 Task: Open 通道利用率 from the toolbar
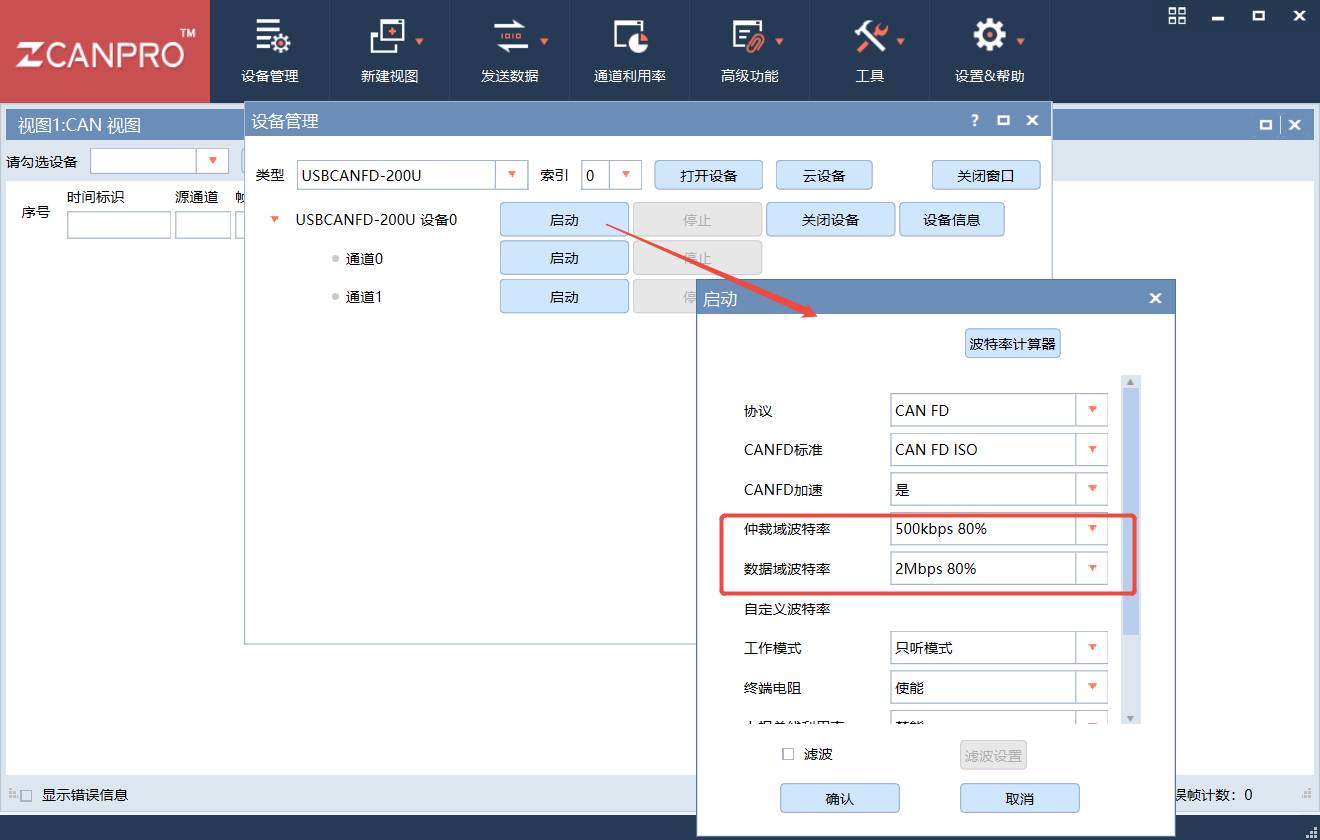[630, 51]
